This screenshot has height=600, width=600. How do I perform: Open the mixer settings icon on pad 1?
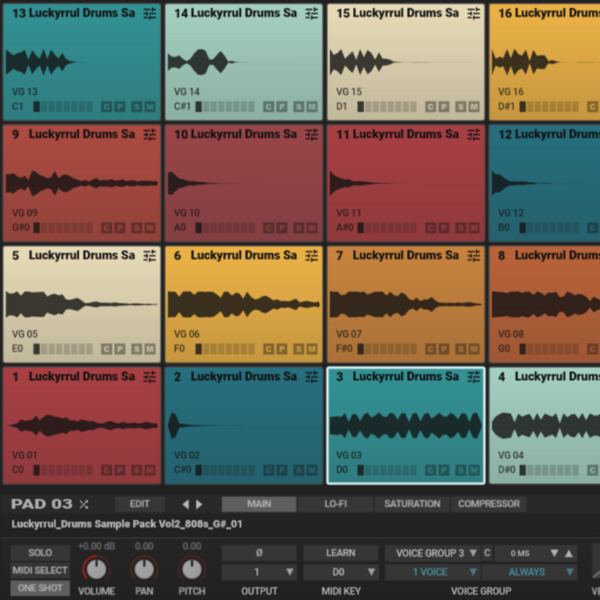coord(150,377)
